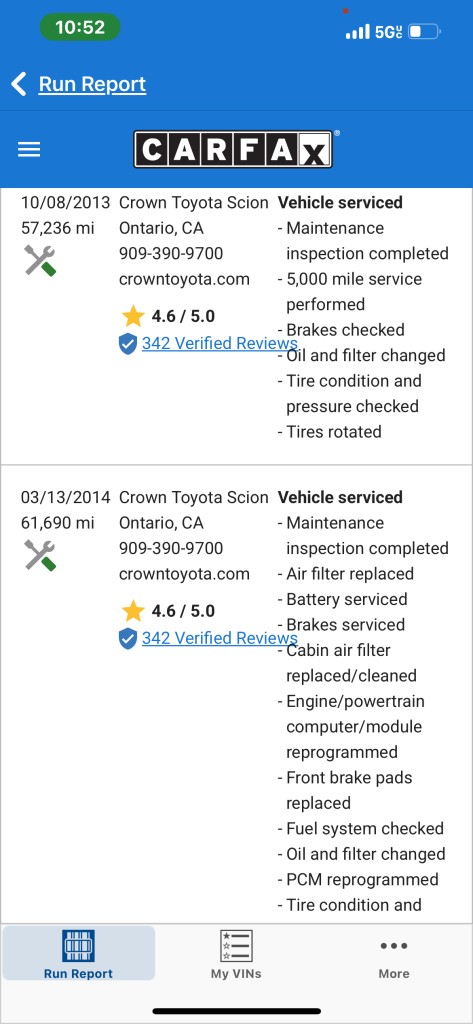Tap wrench service icon for 10/08/2013 record

(x=40, y=260)
